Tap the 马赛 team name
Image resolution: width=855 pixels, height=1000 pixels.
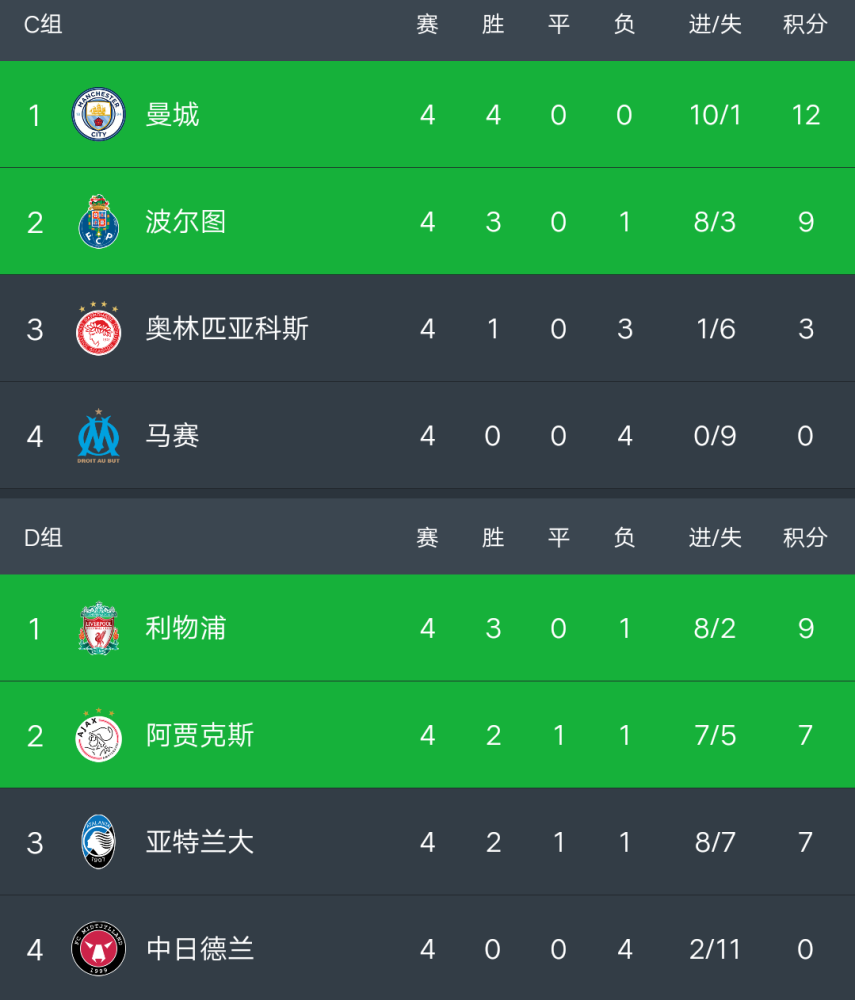coord(172,436)
